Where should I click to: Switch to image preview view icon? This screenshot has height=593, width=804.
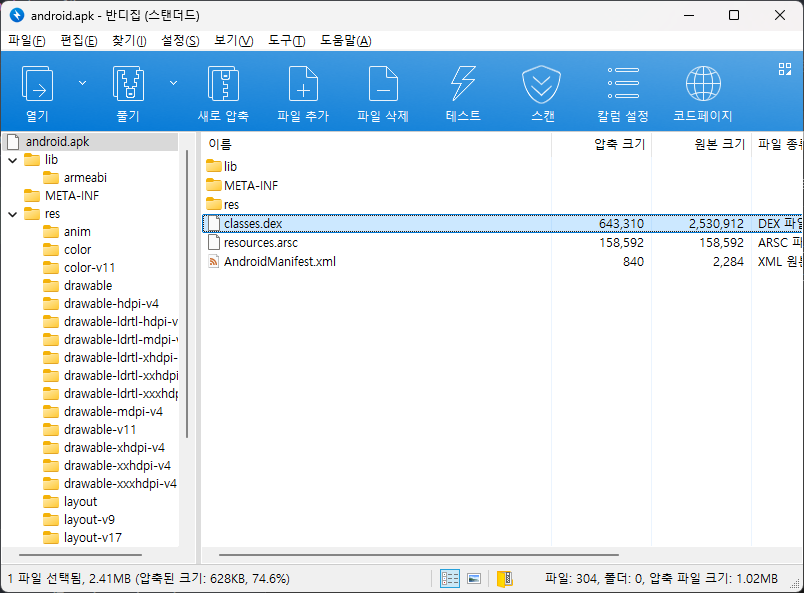point(474,579)
